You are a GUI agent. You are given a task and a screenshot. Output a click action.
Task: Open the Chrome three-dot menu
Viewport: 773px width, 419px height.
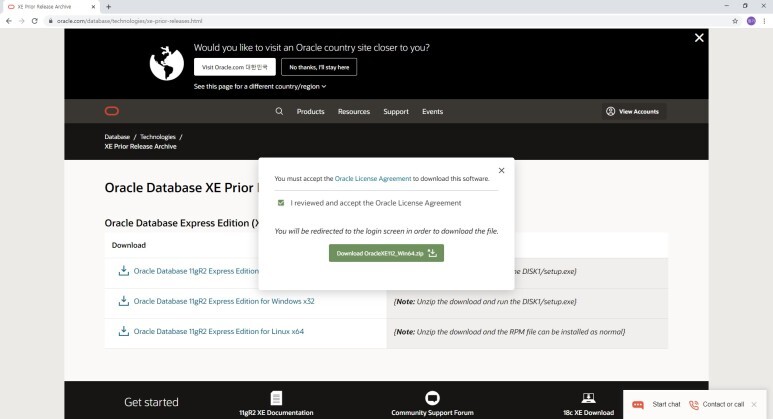(765, 21)
